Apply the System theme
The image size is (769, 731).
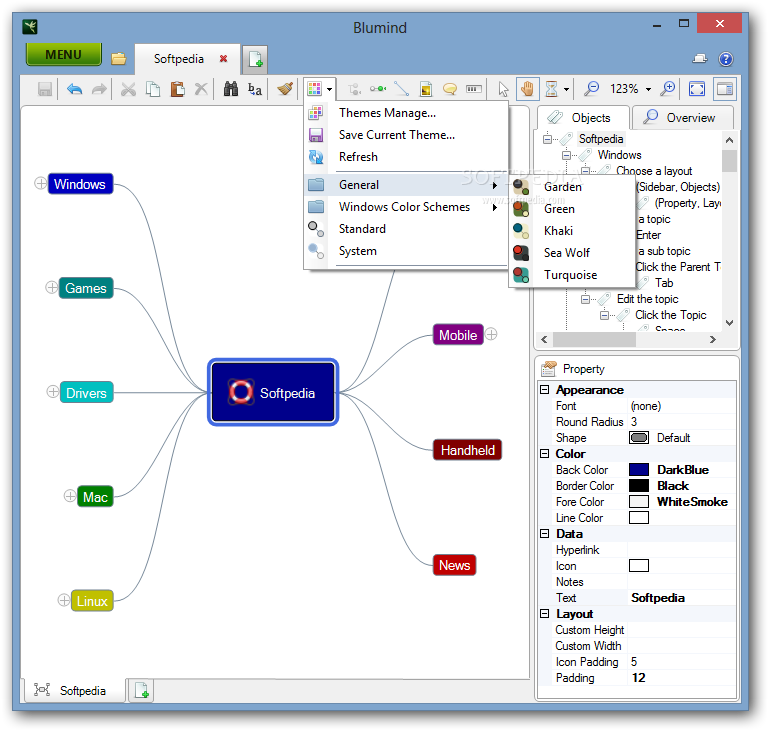(406, 251)
